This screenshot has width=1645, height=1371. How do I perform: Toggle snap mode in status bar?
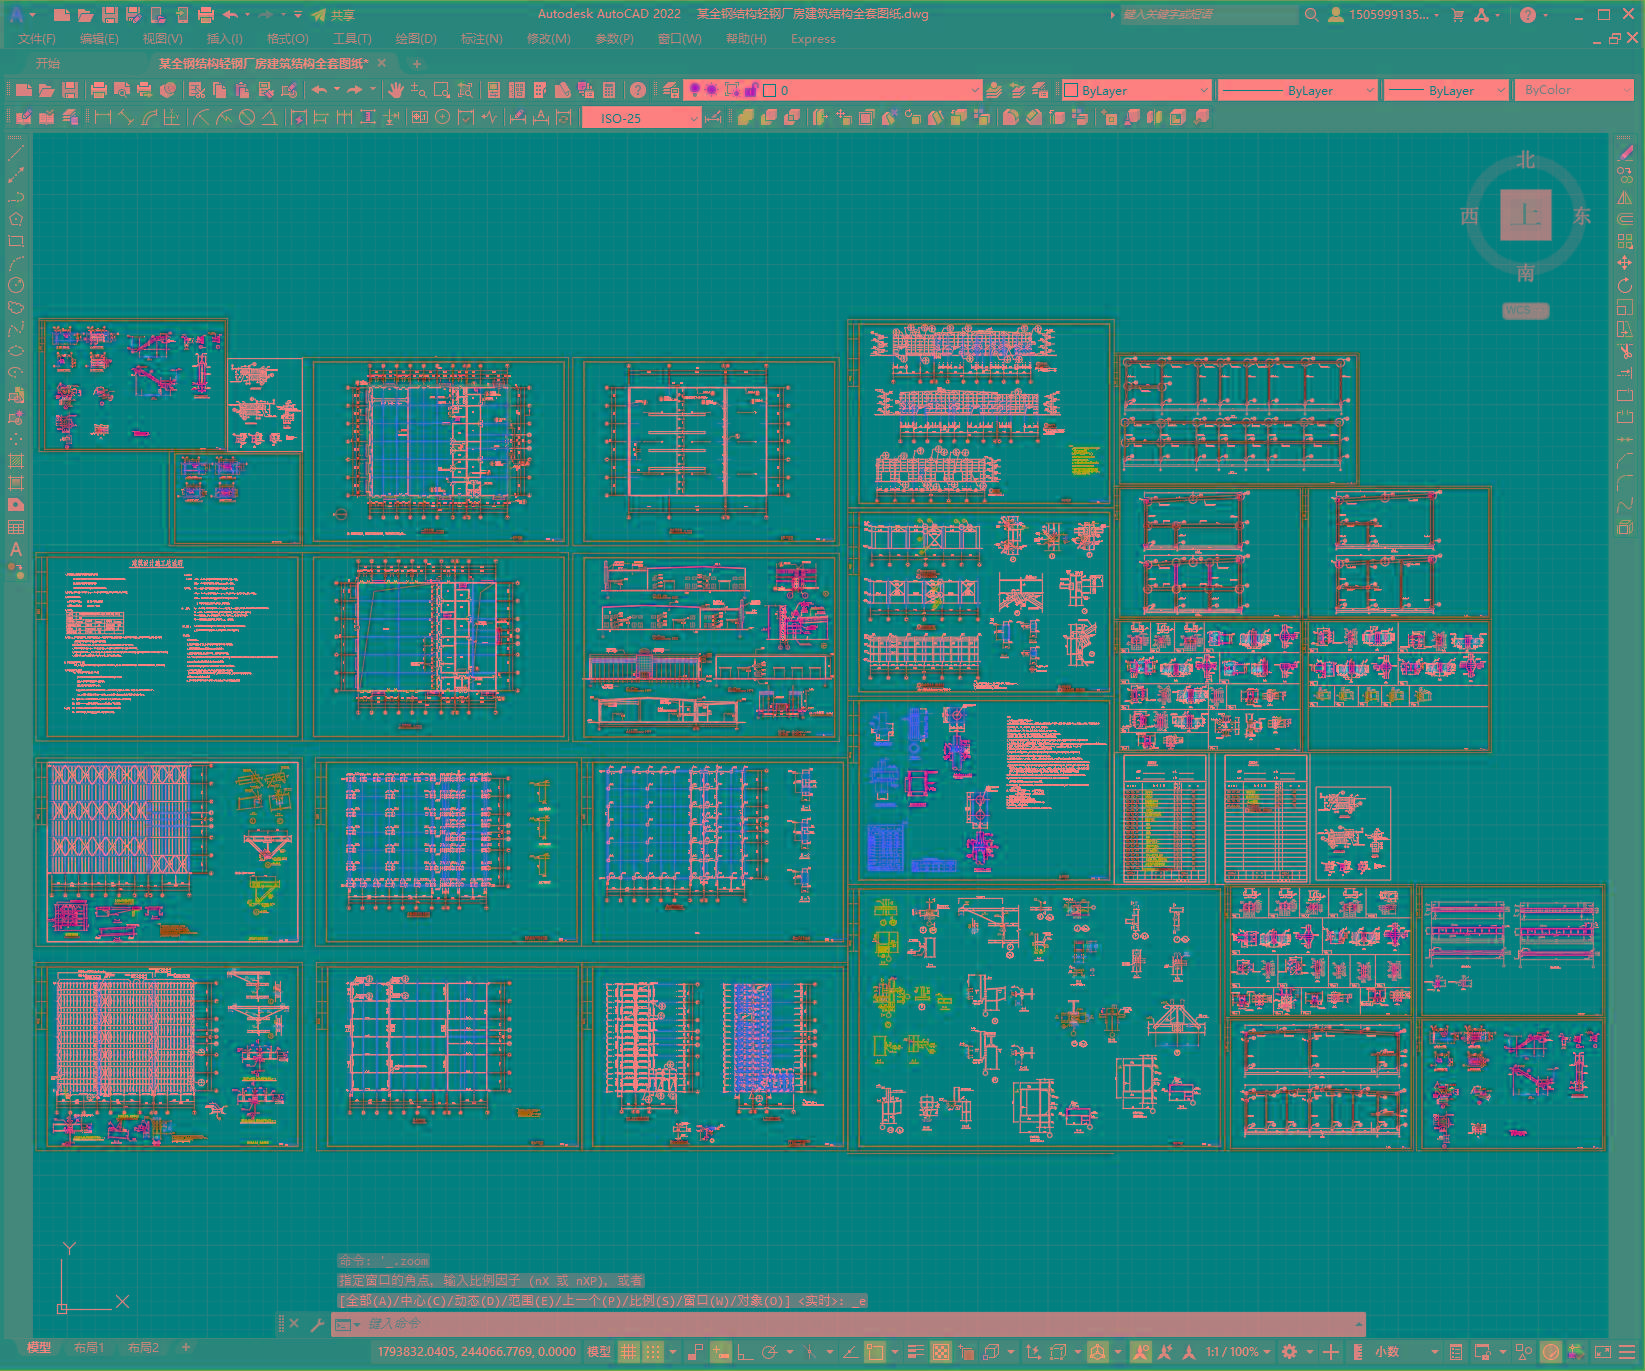[653, 1352]
